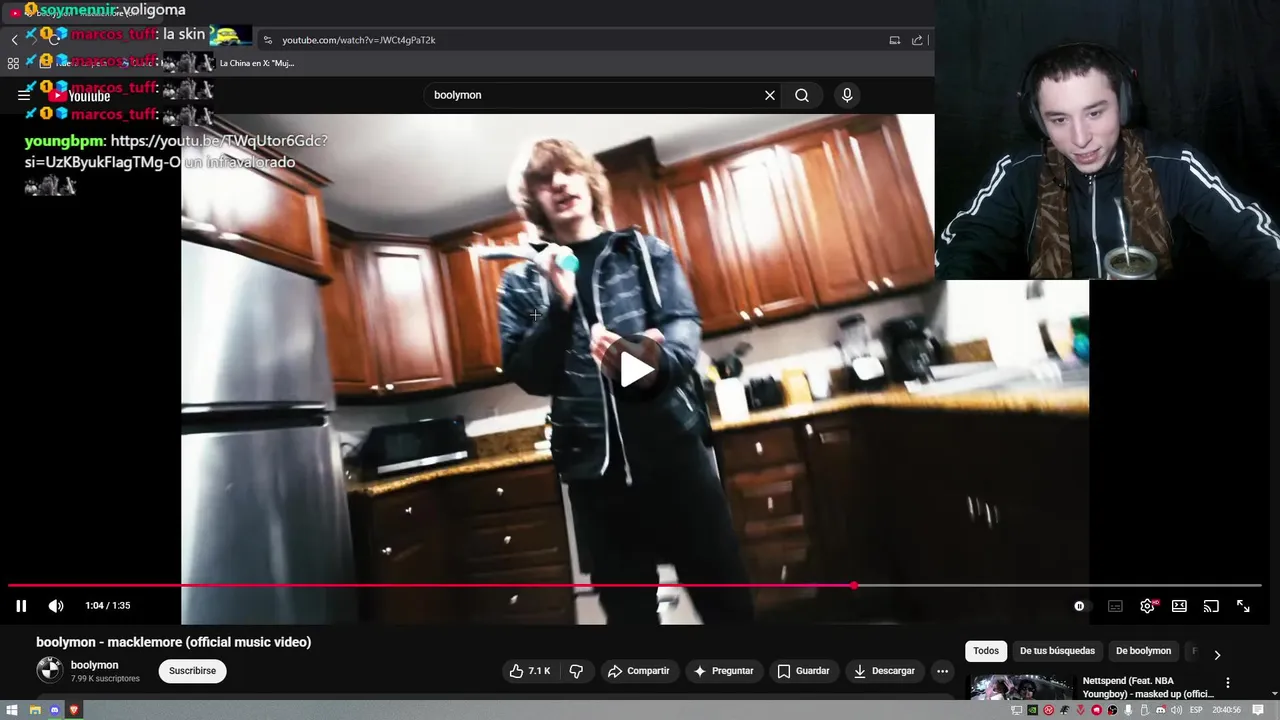The image size is (1280, 720).
Task: Open the player settings gear icon
Action: coord(1148,606)
